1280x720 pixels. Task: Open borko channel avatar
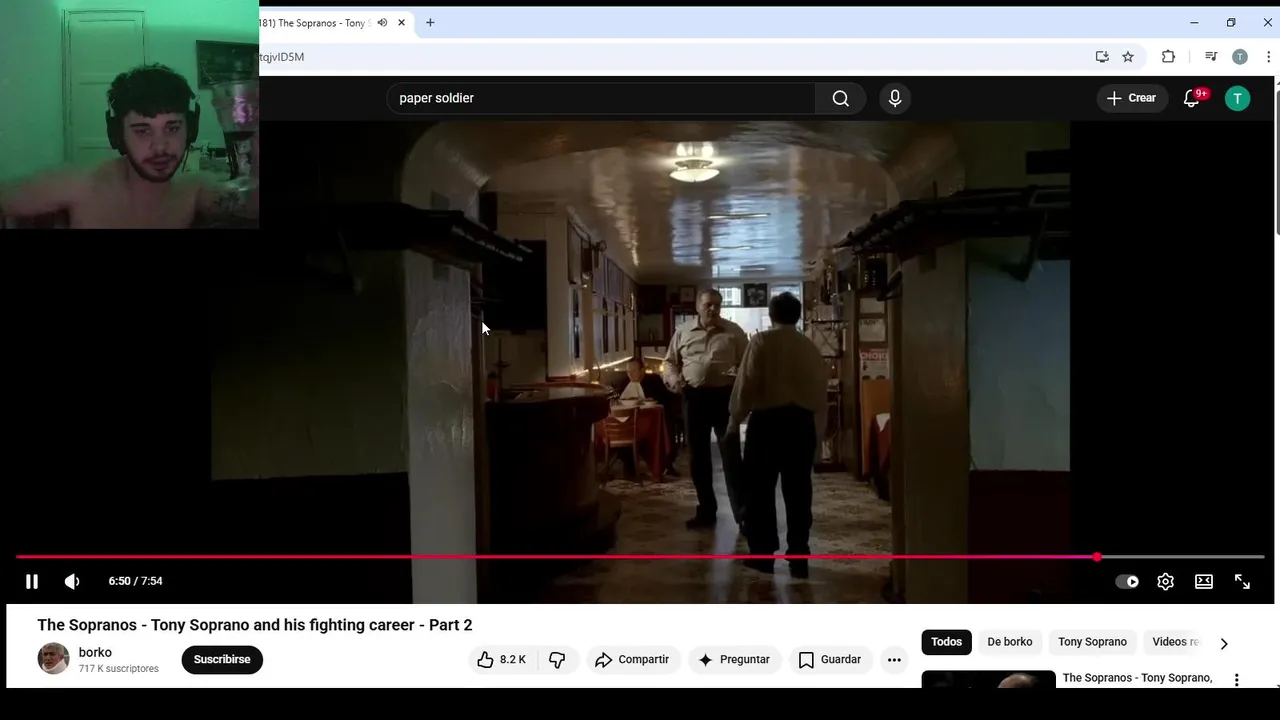(53, 659)
